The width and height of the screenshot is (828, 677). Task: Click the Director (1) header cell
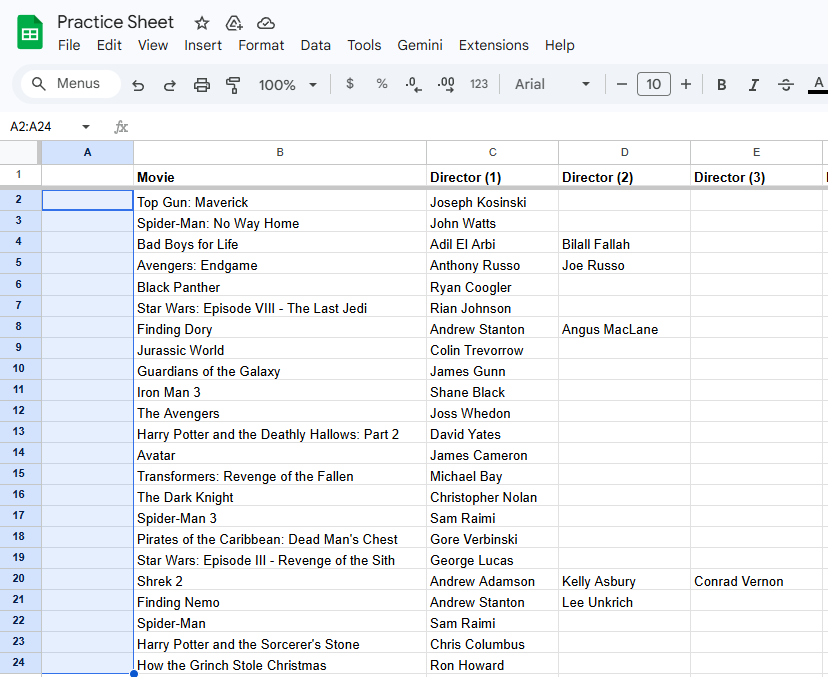493,177
